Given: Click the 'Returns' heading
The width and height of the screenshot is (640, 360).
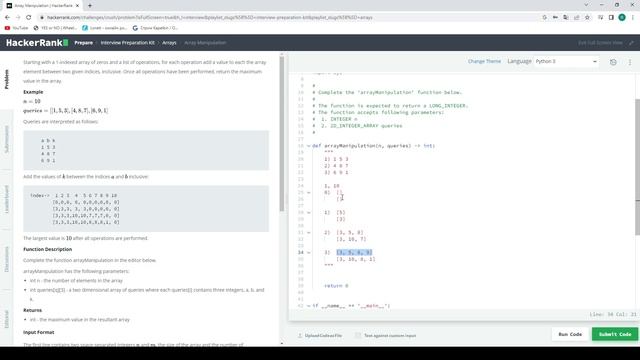Looking at the screenshot, I should (x=32, y=310).
